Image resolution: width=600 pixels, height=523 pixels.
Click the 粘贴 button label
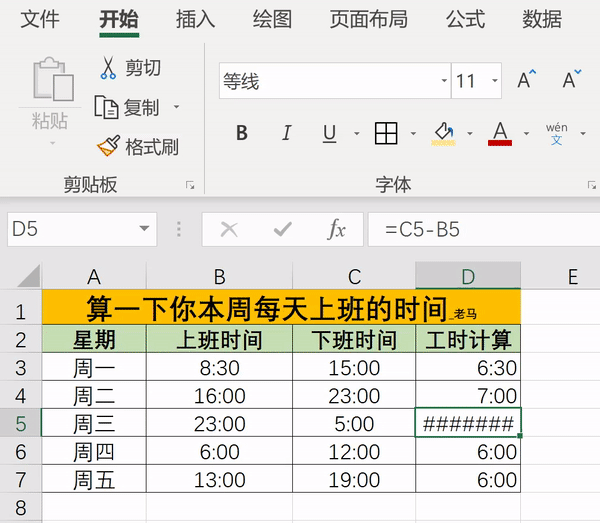tap(50, 121)
